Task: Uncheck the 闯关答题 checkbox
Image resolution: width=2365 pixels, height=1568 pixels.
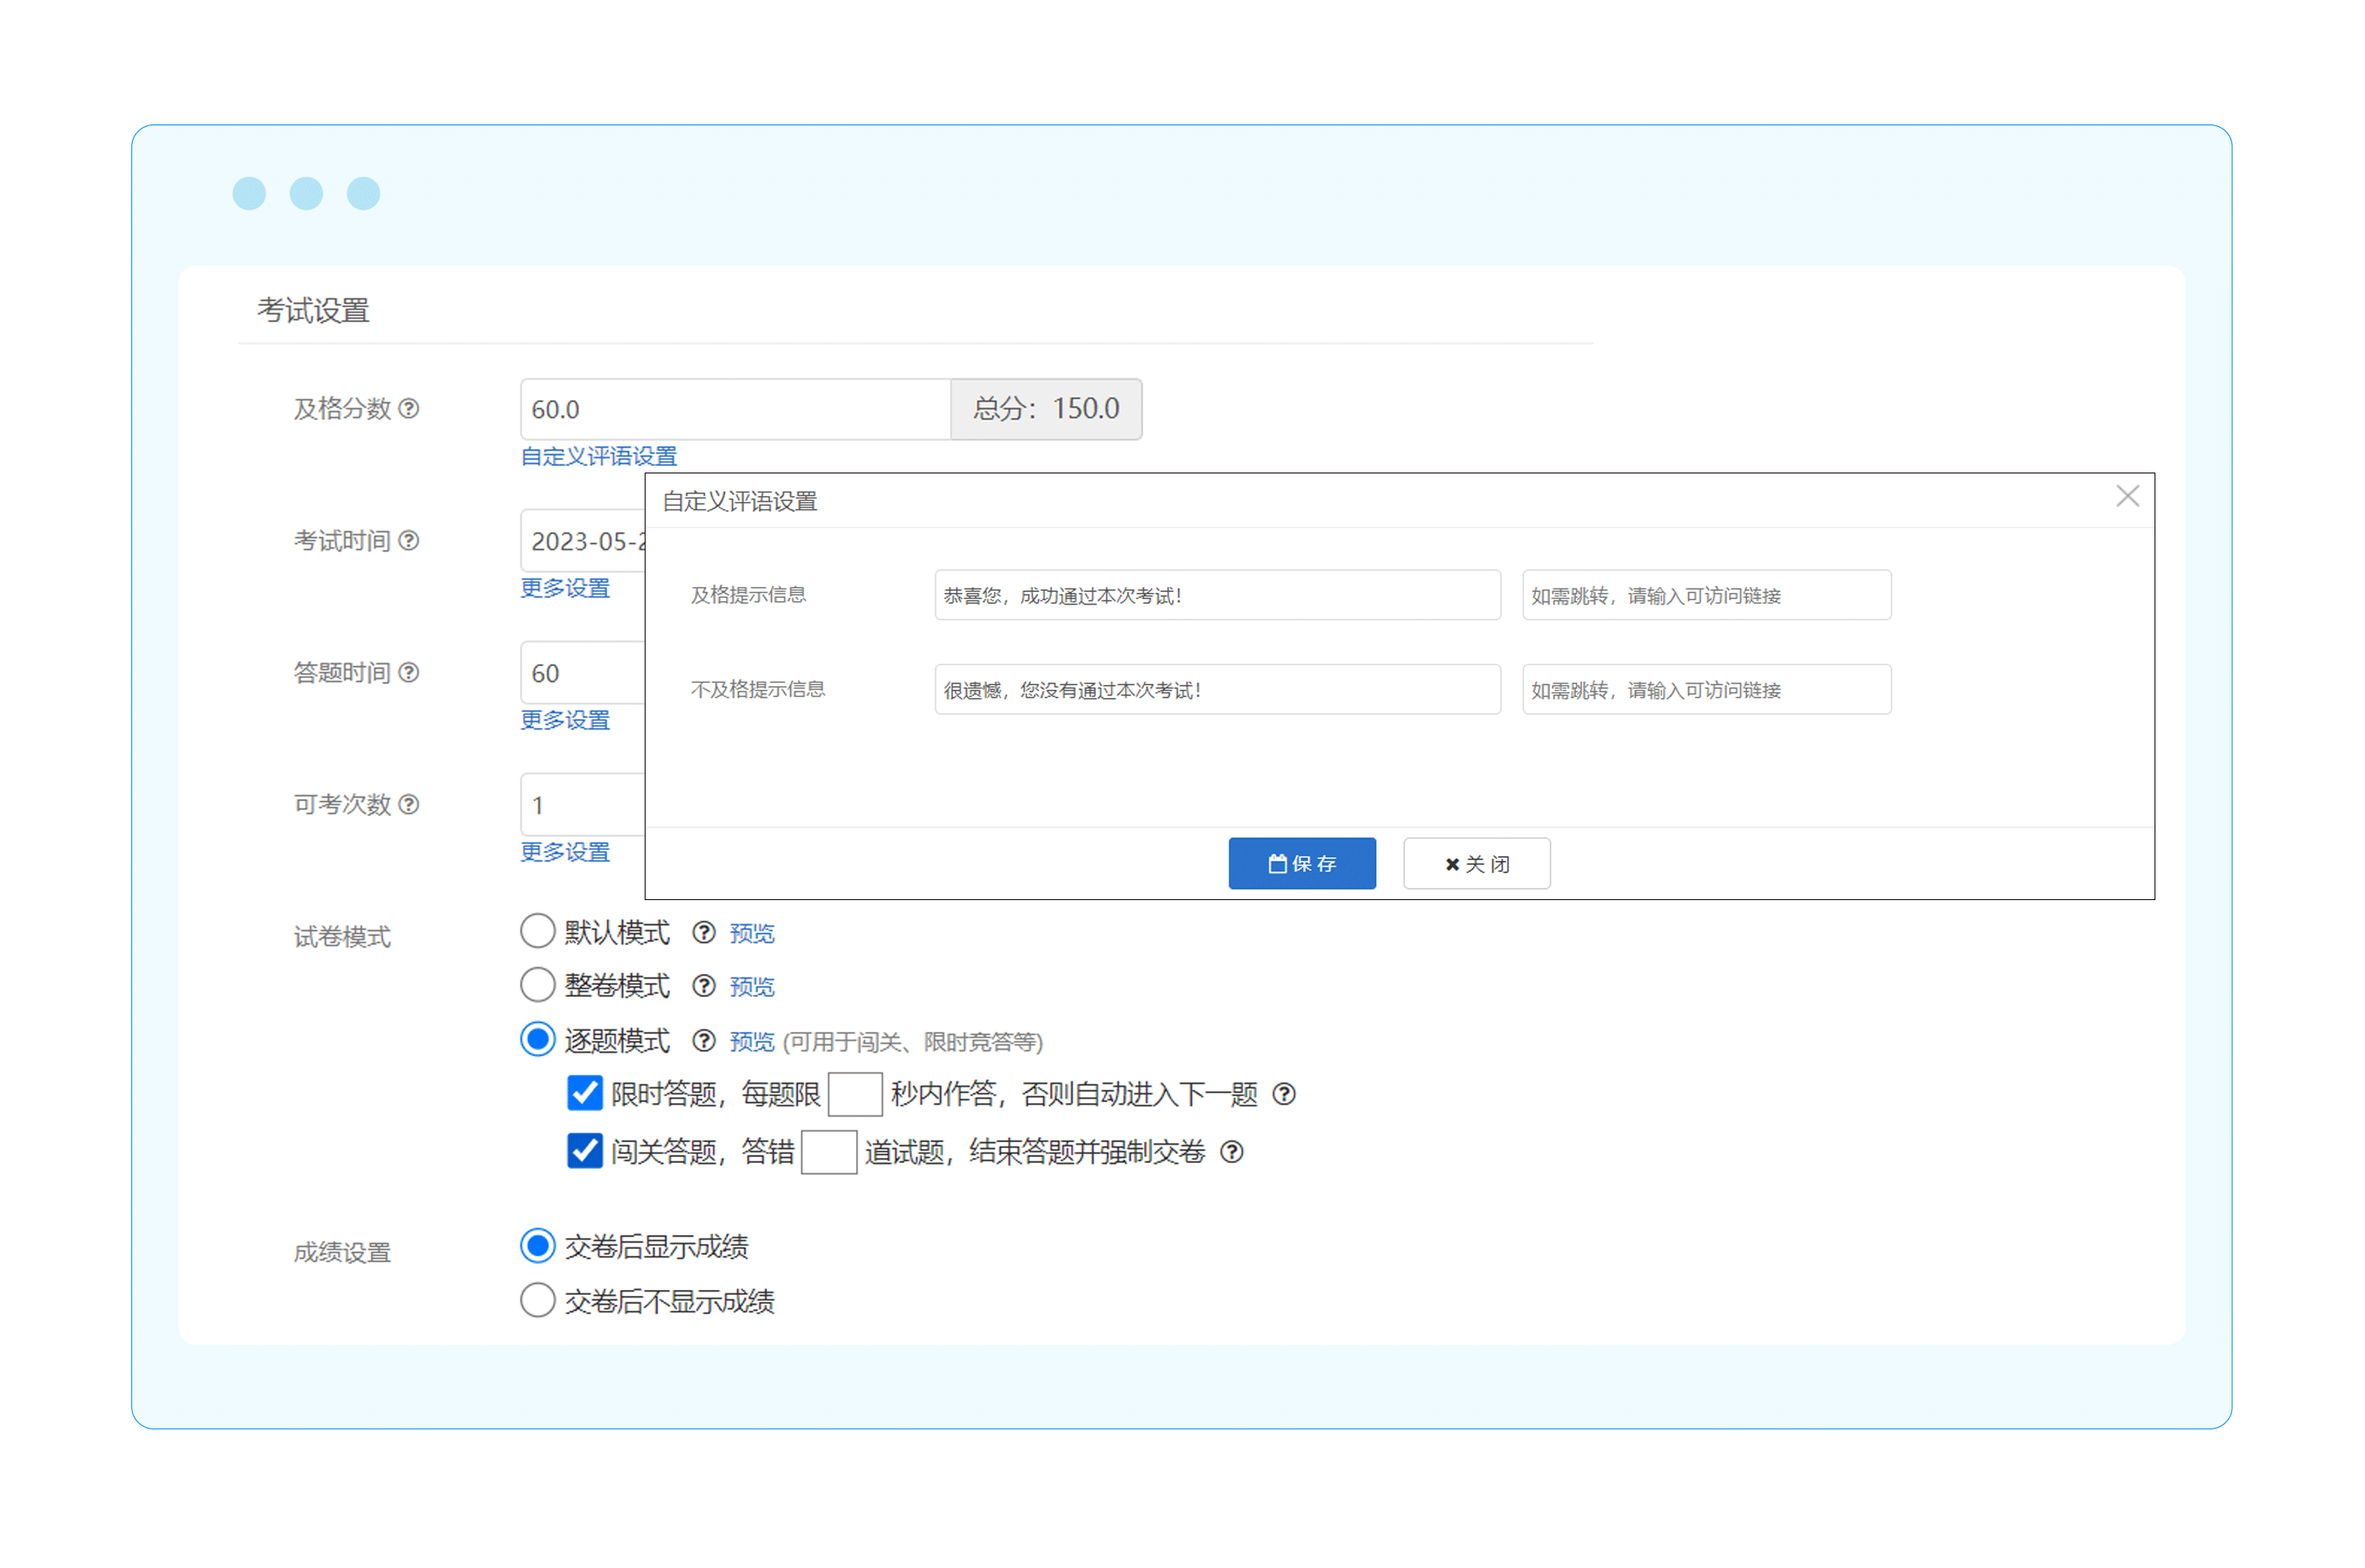Action: point(585,1151)
